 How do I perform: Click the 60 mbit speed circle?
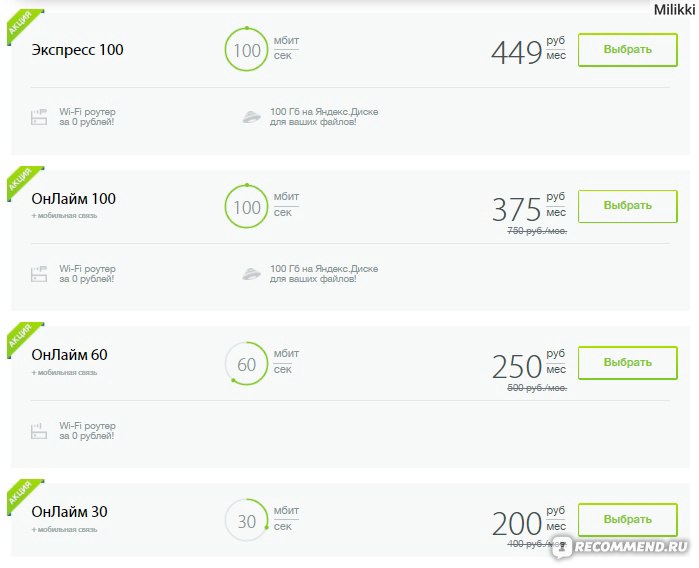[247, 363]
